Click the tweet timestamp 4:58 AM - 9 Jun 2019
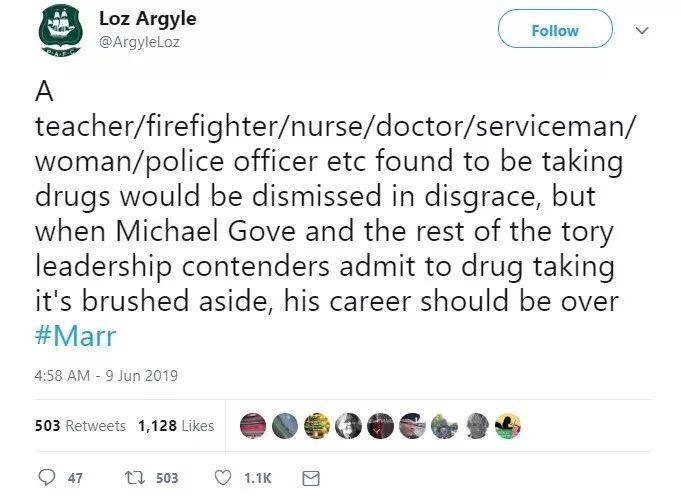This screenshot has width=681, height=499. (x=105, y=376)
